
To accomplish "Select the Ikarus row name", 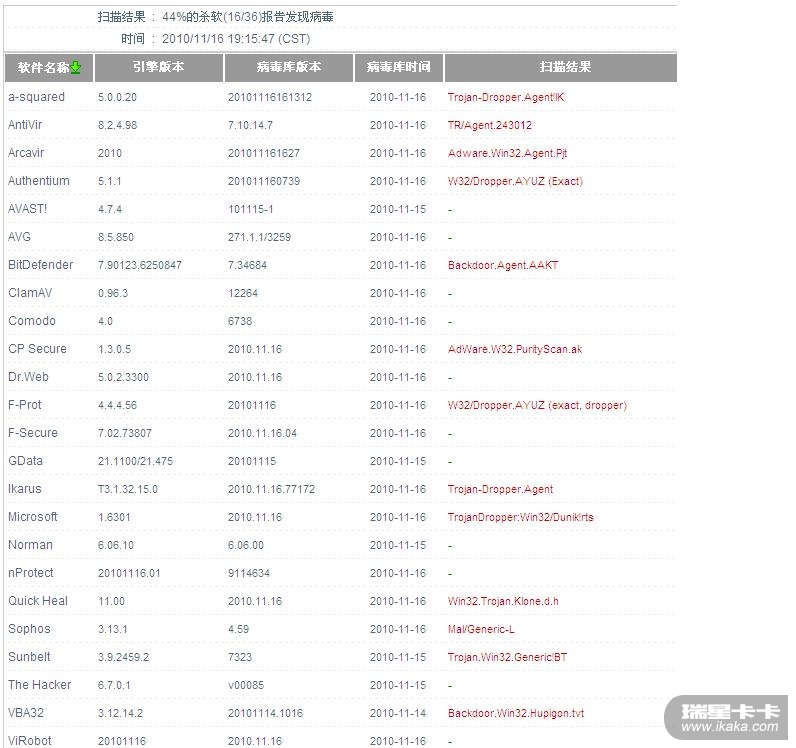I will tap(25, 489).
